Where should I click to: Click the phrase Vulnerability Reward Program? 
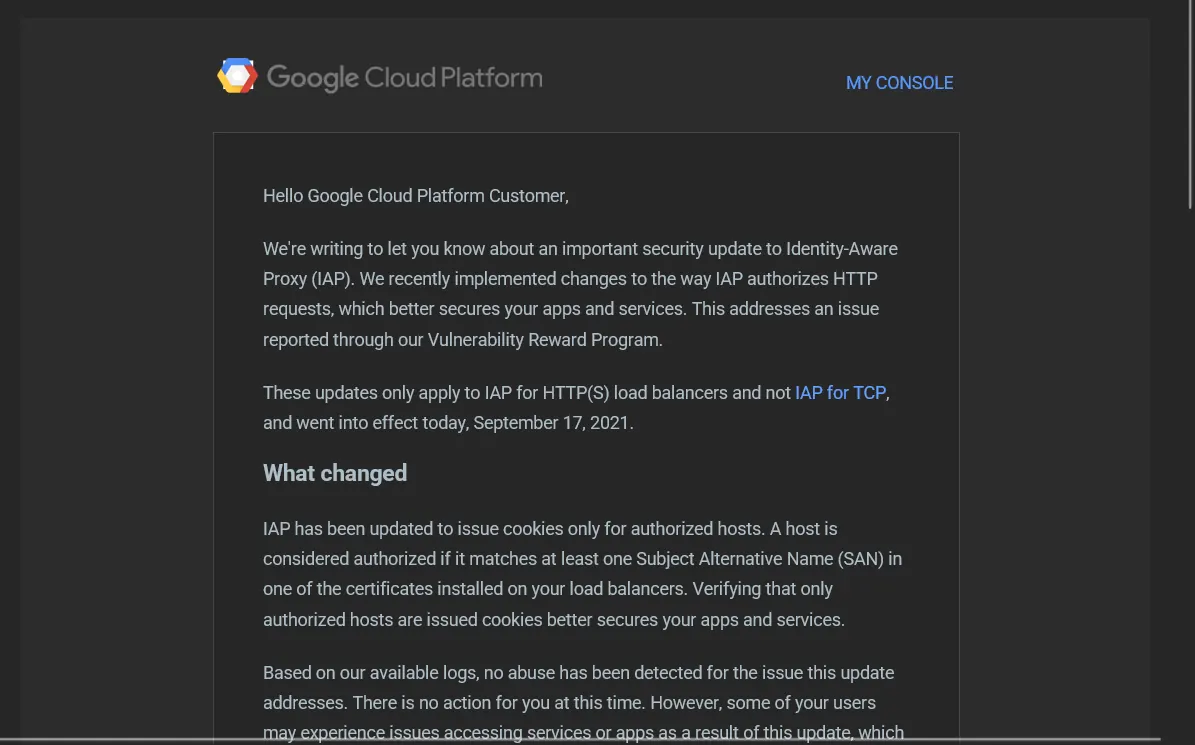click(544, 340)
